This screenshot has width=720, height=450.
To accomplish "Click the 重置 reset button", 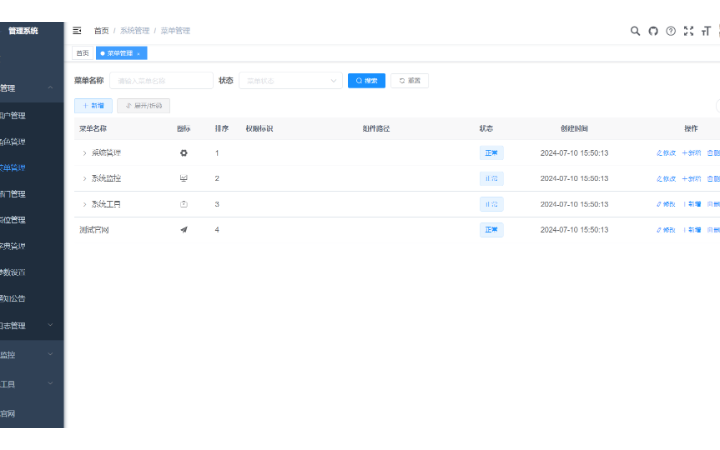I will tap(410, 81).
